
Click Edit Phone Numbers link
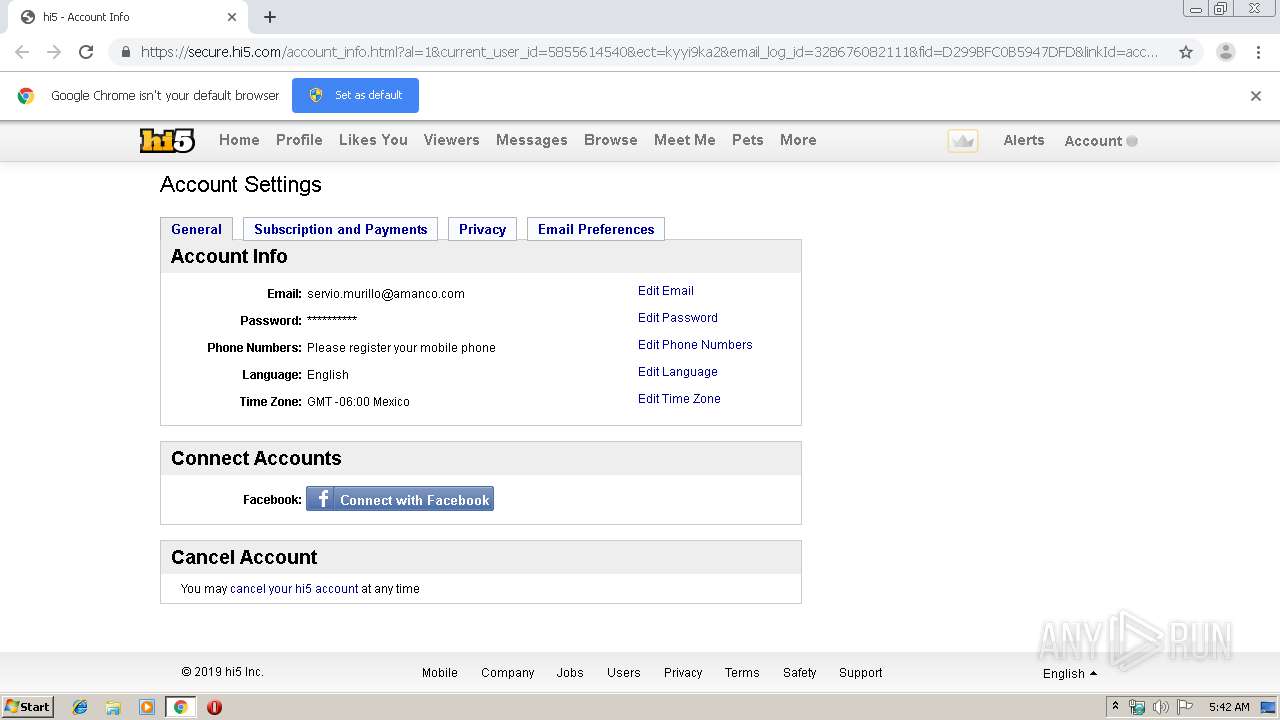click(695, 345)
